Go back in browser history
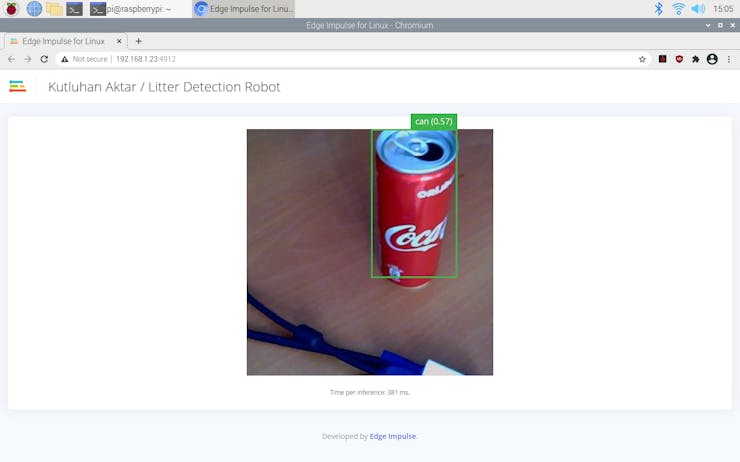The height and width of the screenshot is (462, 740). point(11,59)
